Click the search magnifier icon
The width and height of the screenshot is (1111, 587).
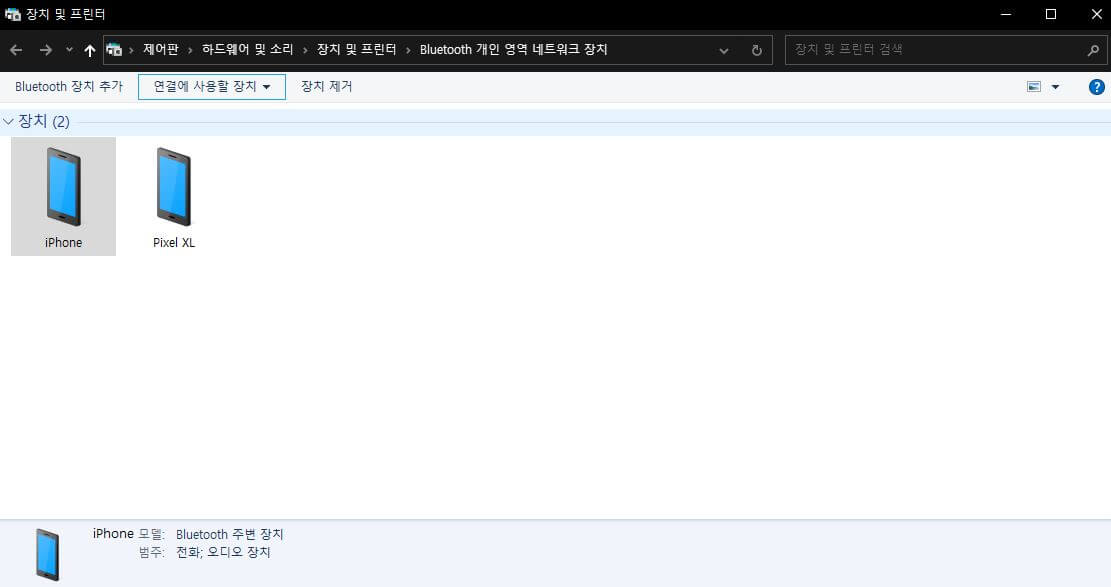(x=1093, y=49)
